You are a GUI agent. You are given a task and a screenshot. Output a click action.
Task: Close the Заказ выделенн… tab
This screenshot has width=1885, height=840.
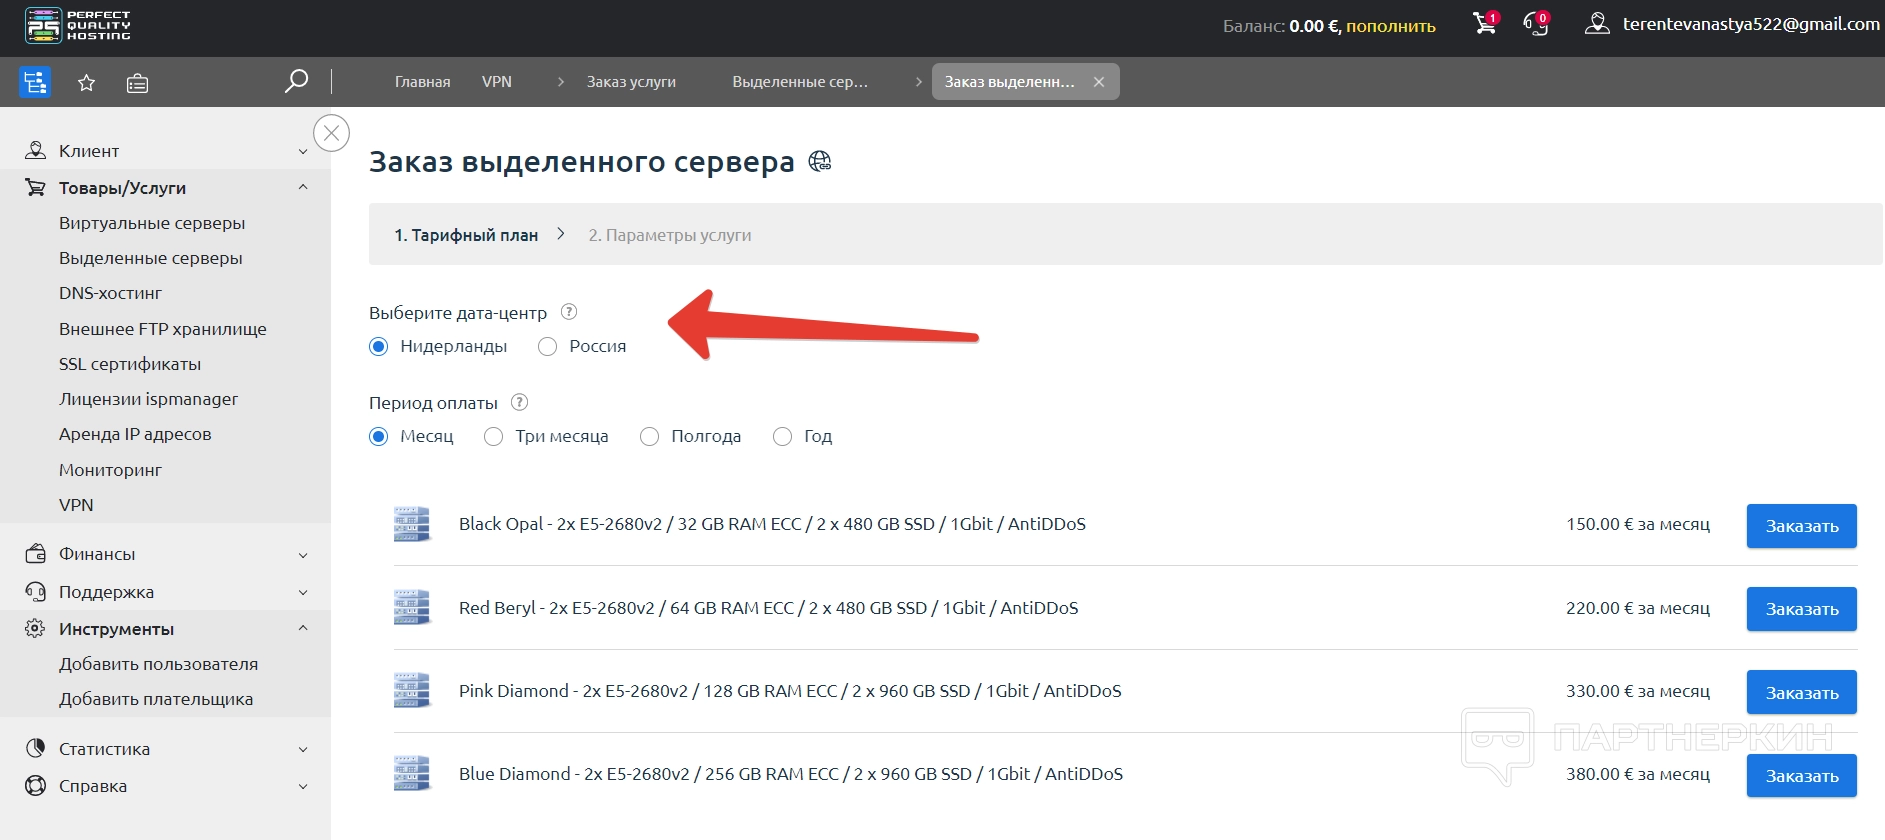[x=1099, y=82]
